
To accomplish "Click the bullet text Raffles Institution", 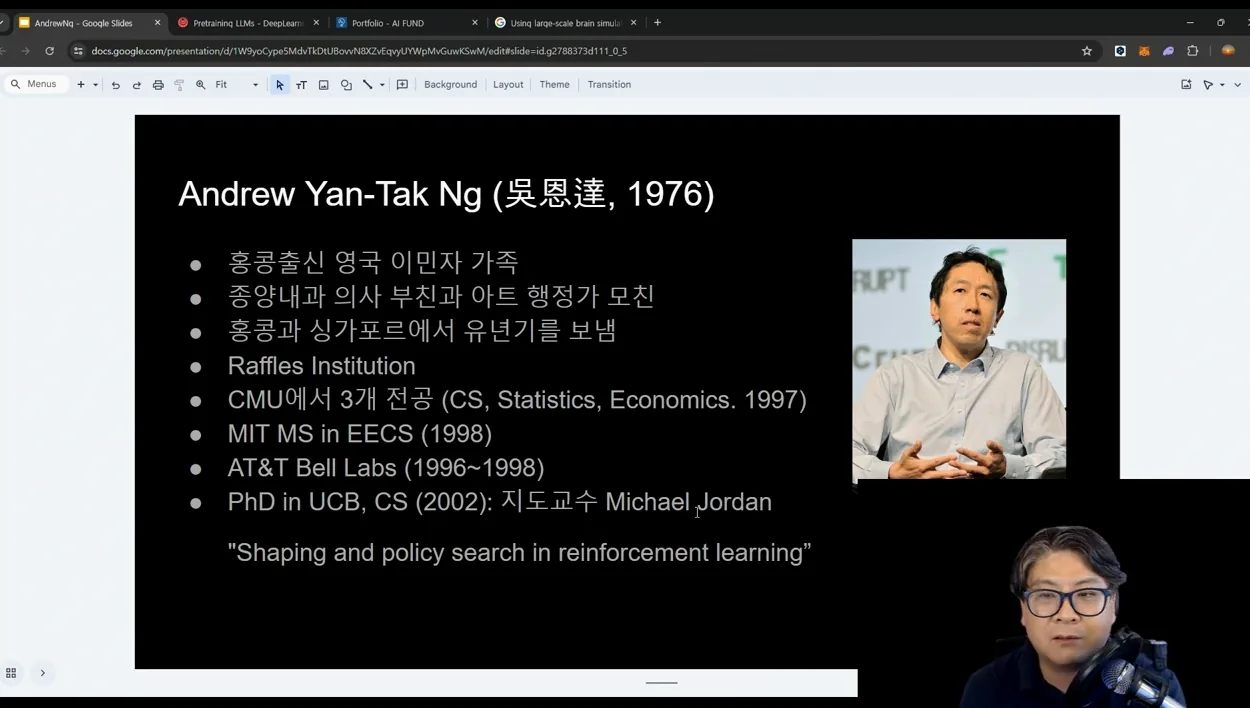I will [321, 366].
